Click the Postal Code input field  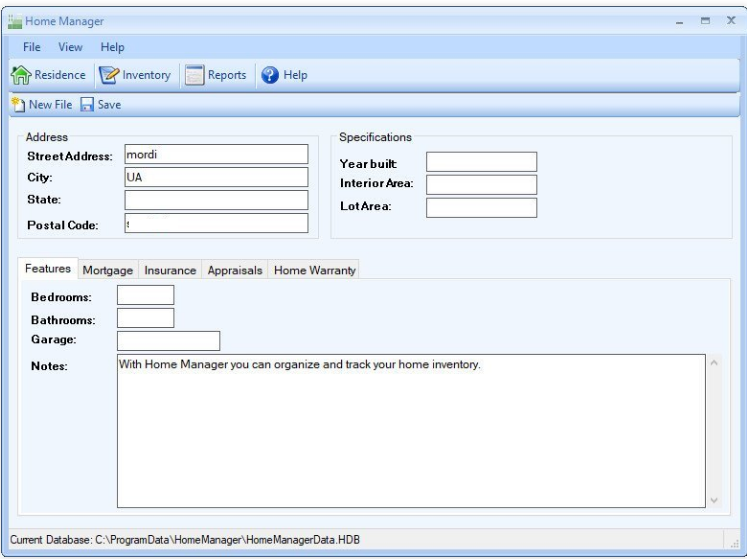(x=216, y=223)
